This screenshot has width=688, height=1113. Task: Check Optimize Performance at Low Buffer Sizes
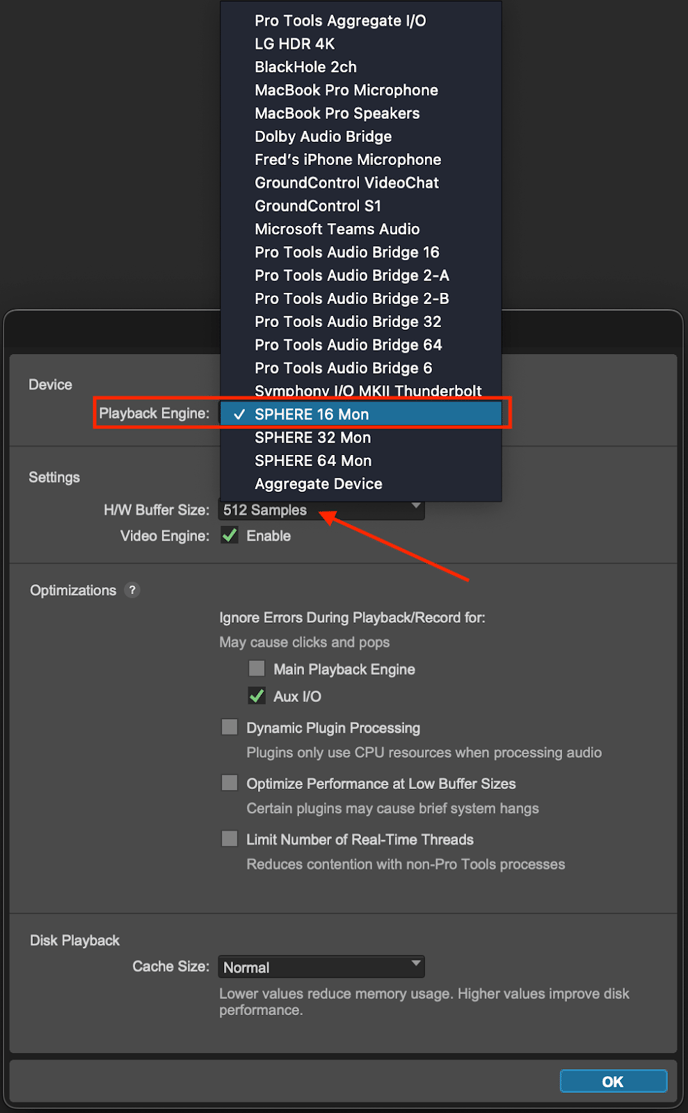(x=230, y=783)
